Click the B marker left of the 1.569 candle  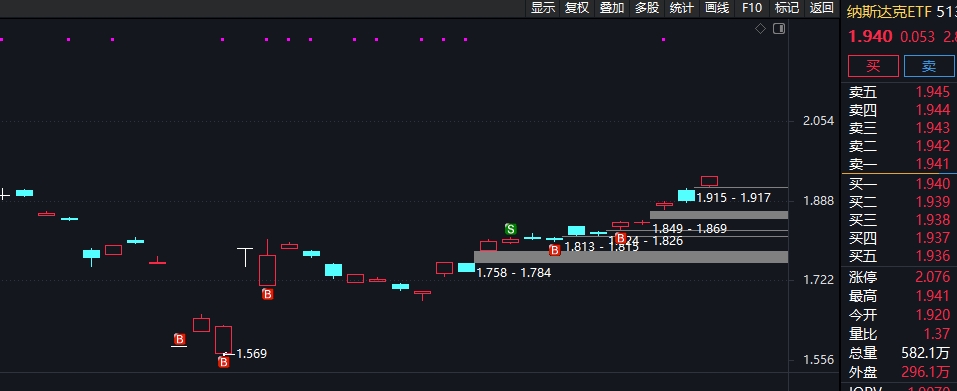[179, 339]
